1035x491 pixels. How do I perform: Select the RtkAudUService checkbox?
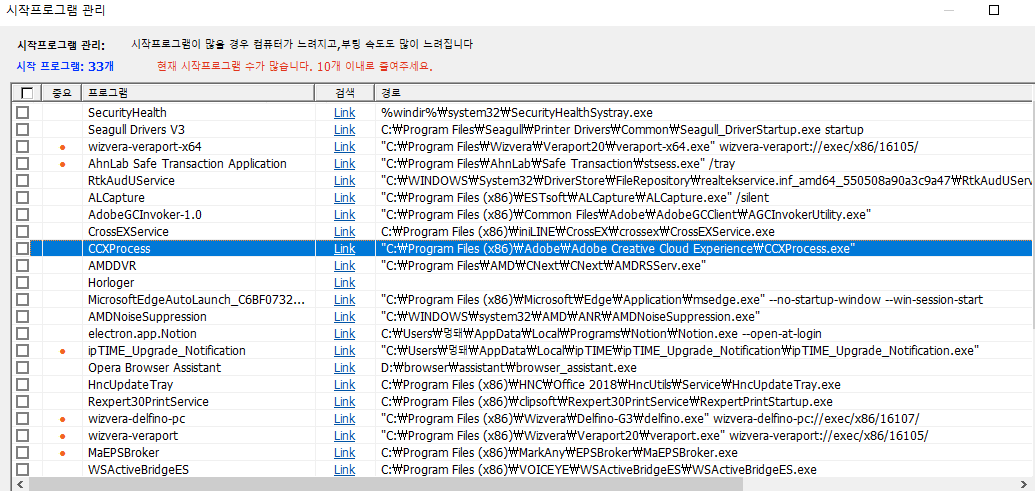tap(23, 181)
